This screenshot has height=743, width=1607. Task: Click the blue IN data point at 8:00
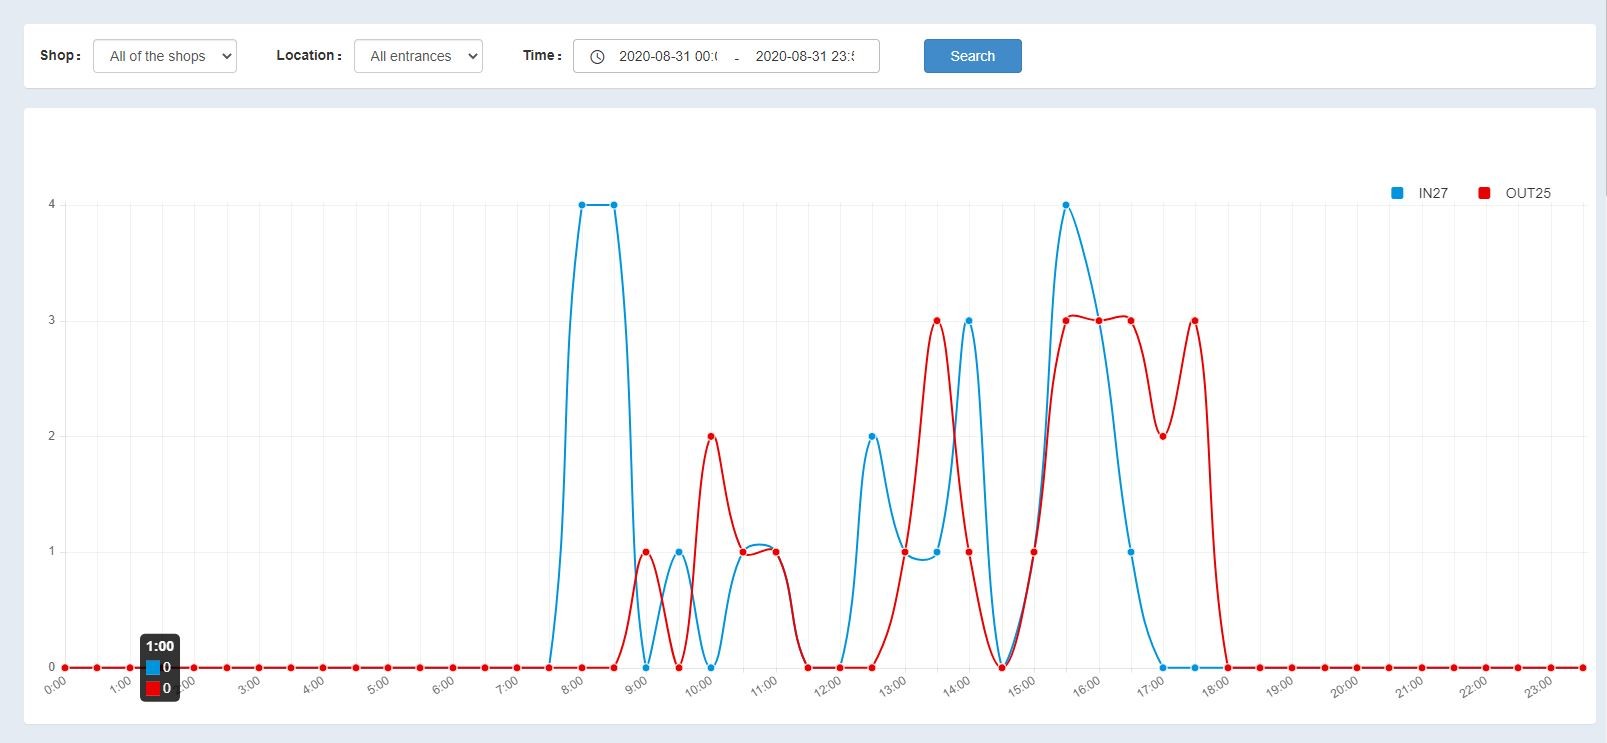pyautogui.click(x=582, y=205)
